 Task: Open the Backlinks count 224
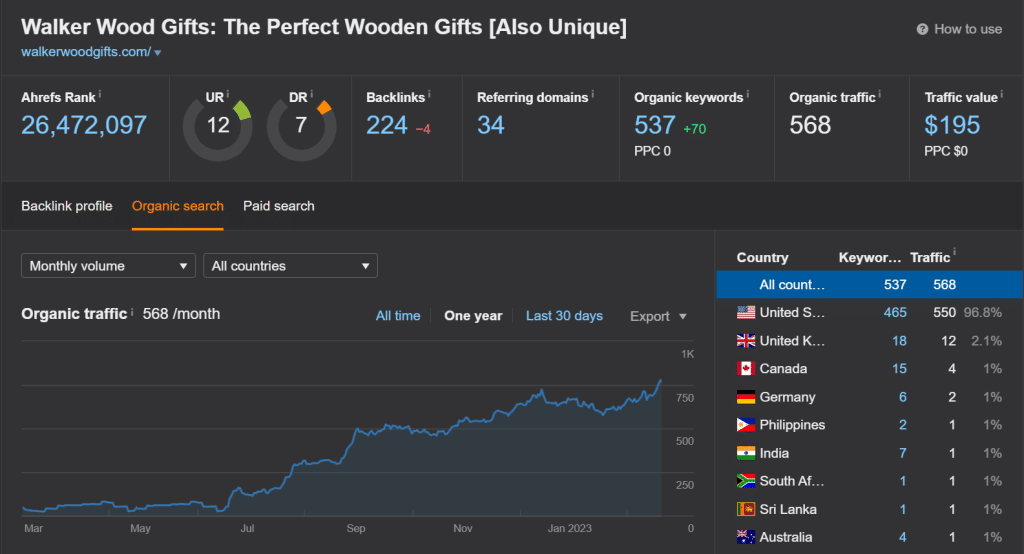pyautogui.click(x=387, y=125)
